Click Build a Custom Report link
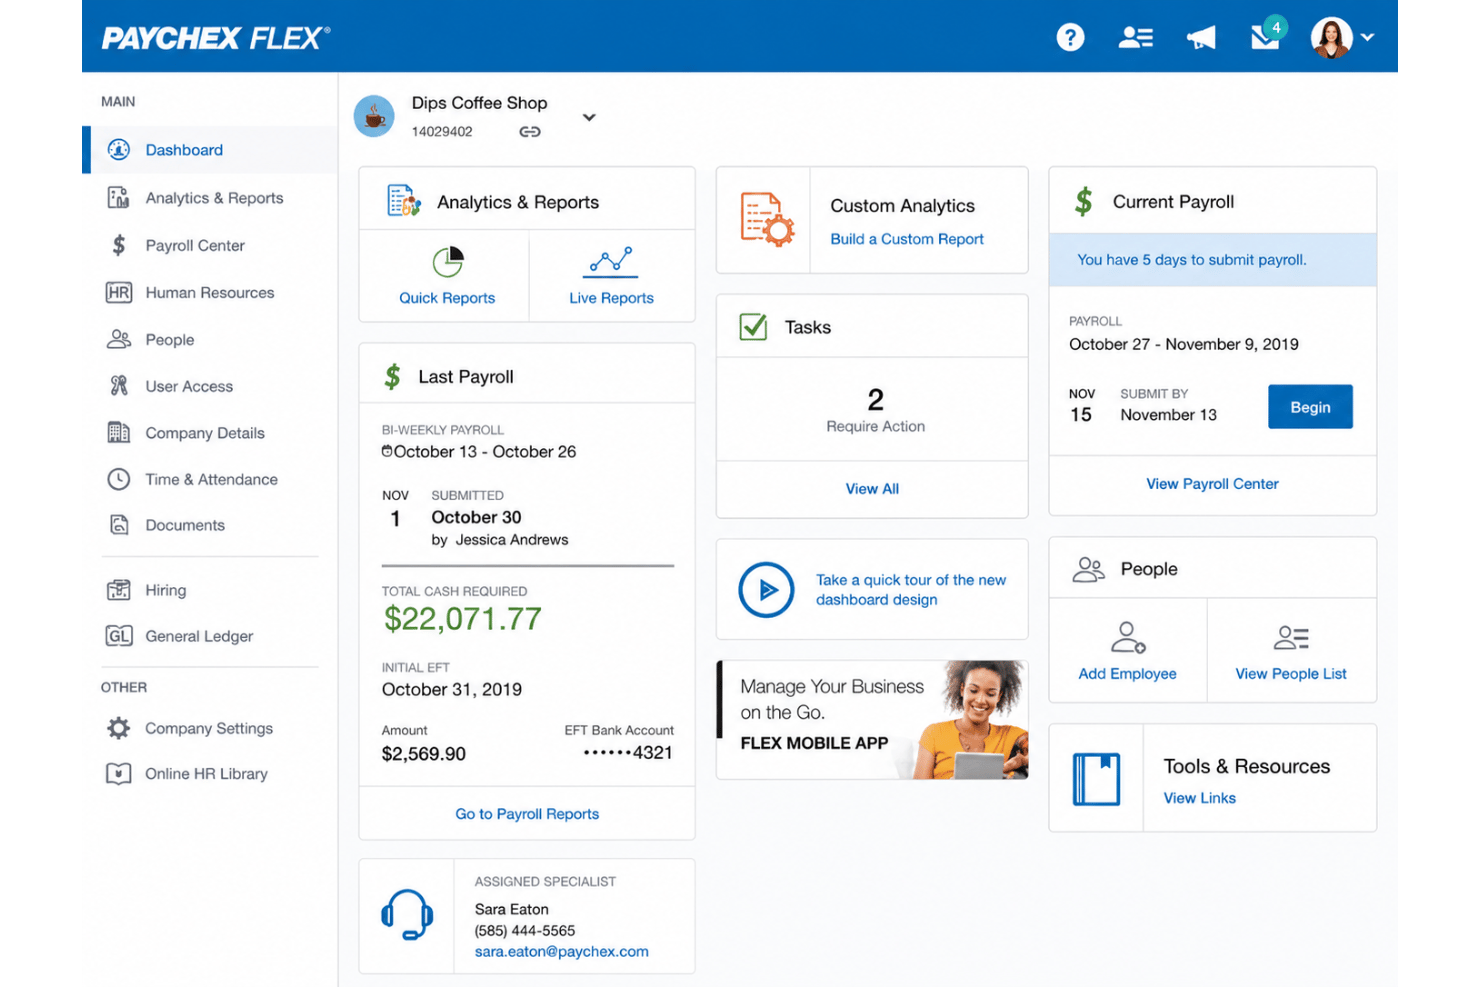 [907, 239]
